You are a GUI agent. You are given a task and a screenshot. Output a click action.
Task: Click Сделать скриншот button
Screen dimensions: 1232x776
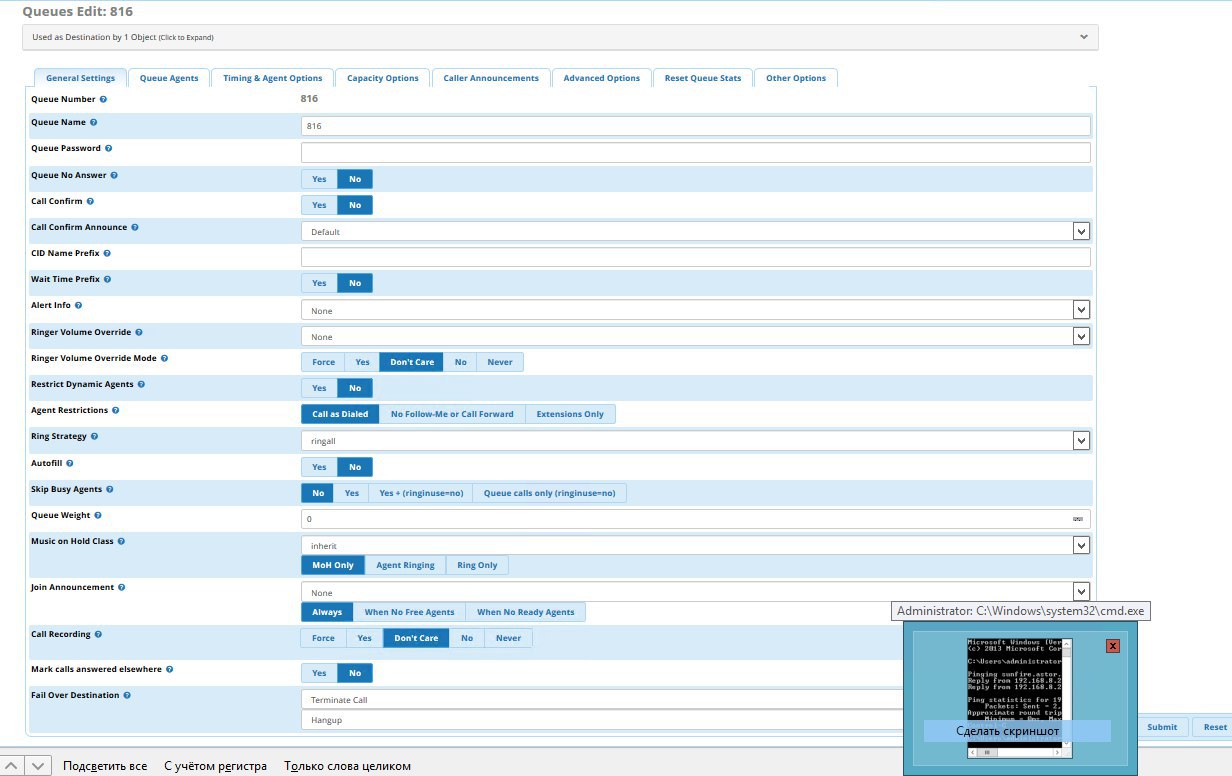[1017, 732]
